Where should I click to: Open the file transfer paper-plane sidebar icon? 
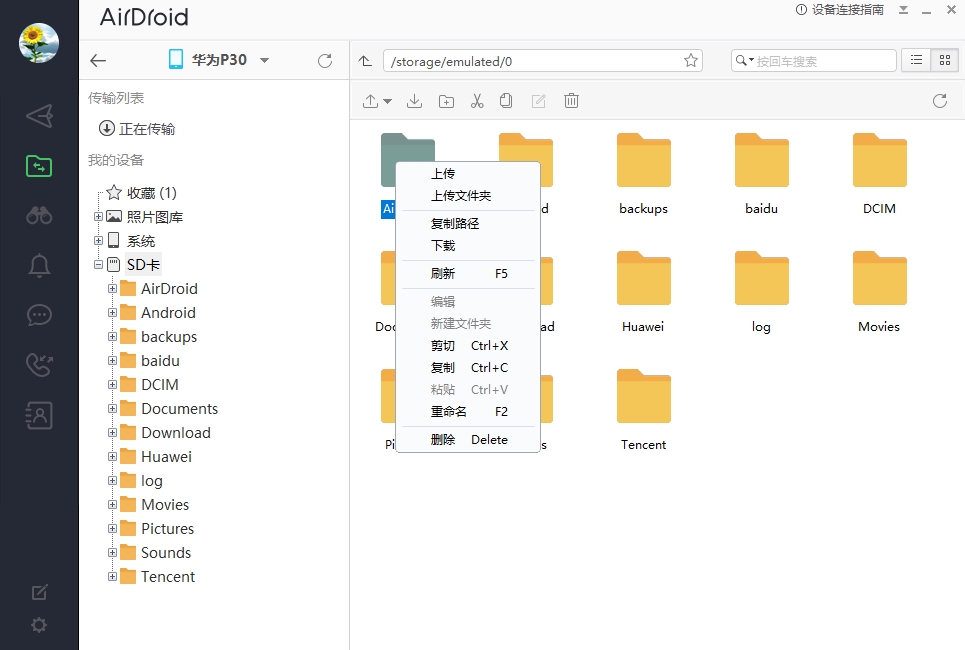coord(39,116)
